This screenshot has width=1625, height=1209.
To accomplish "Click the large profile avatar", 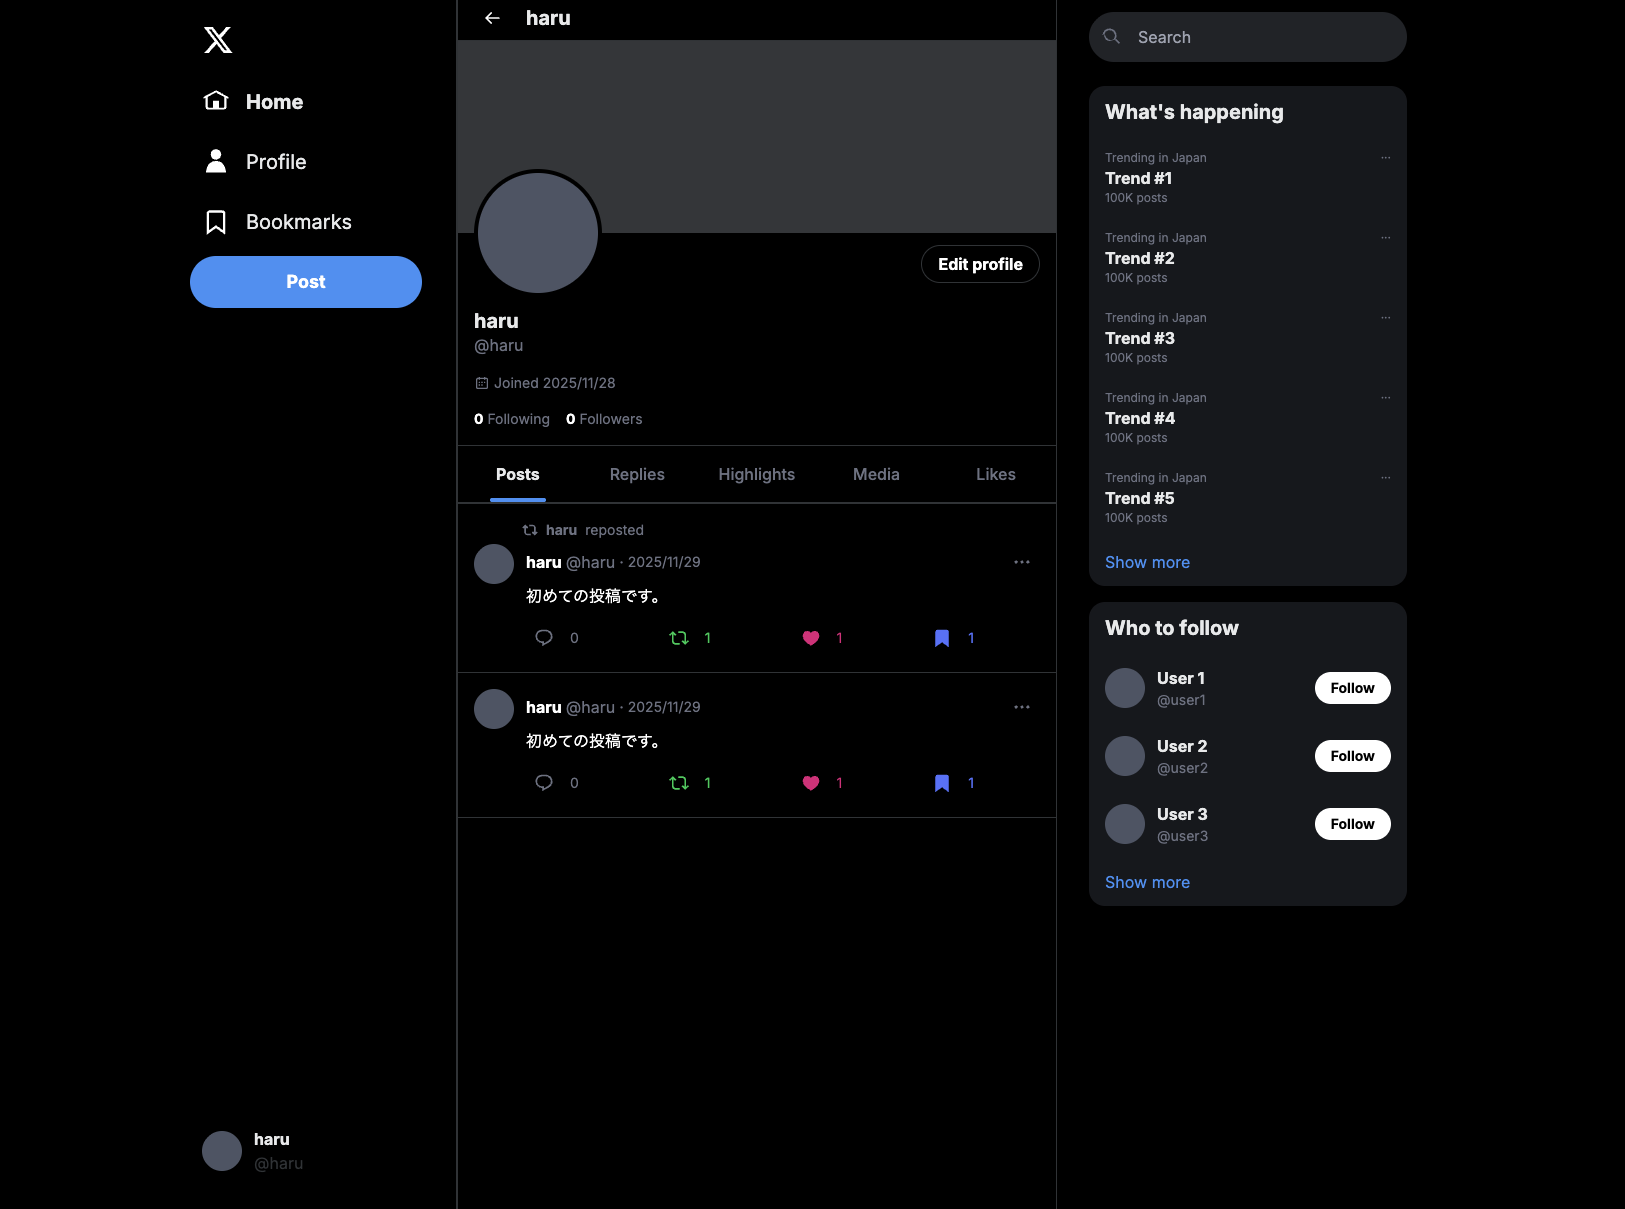I will point(538,233).
